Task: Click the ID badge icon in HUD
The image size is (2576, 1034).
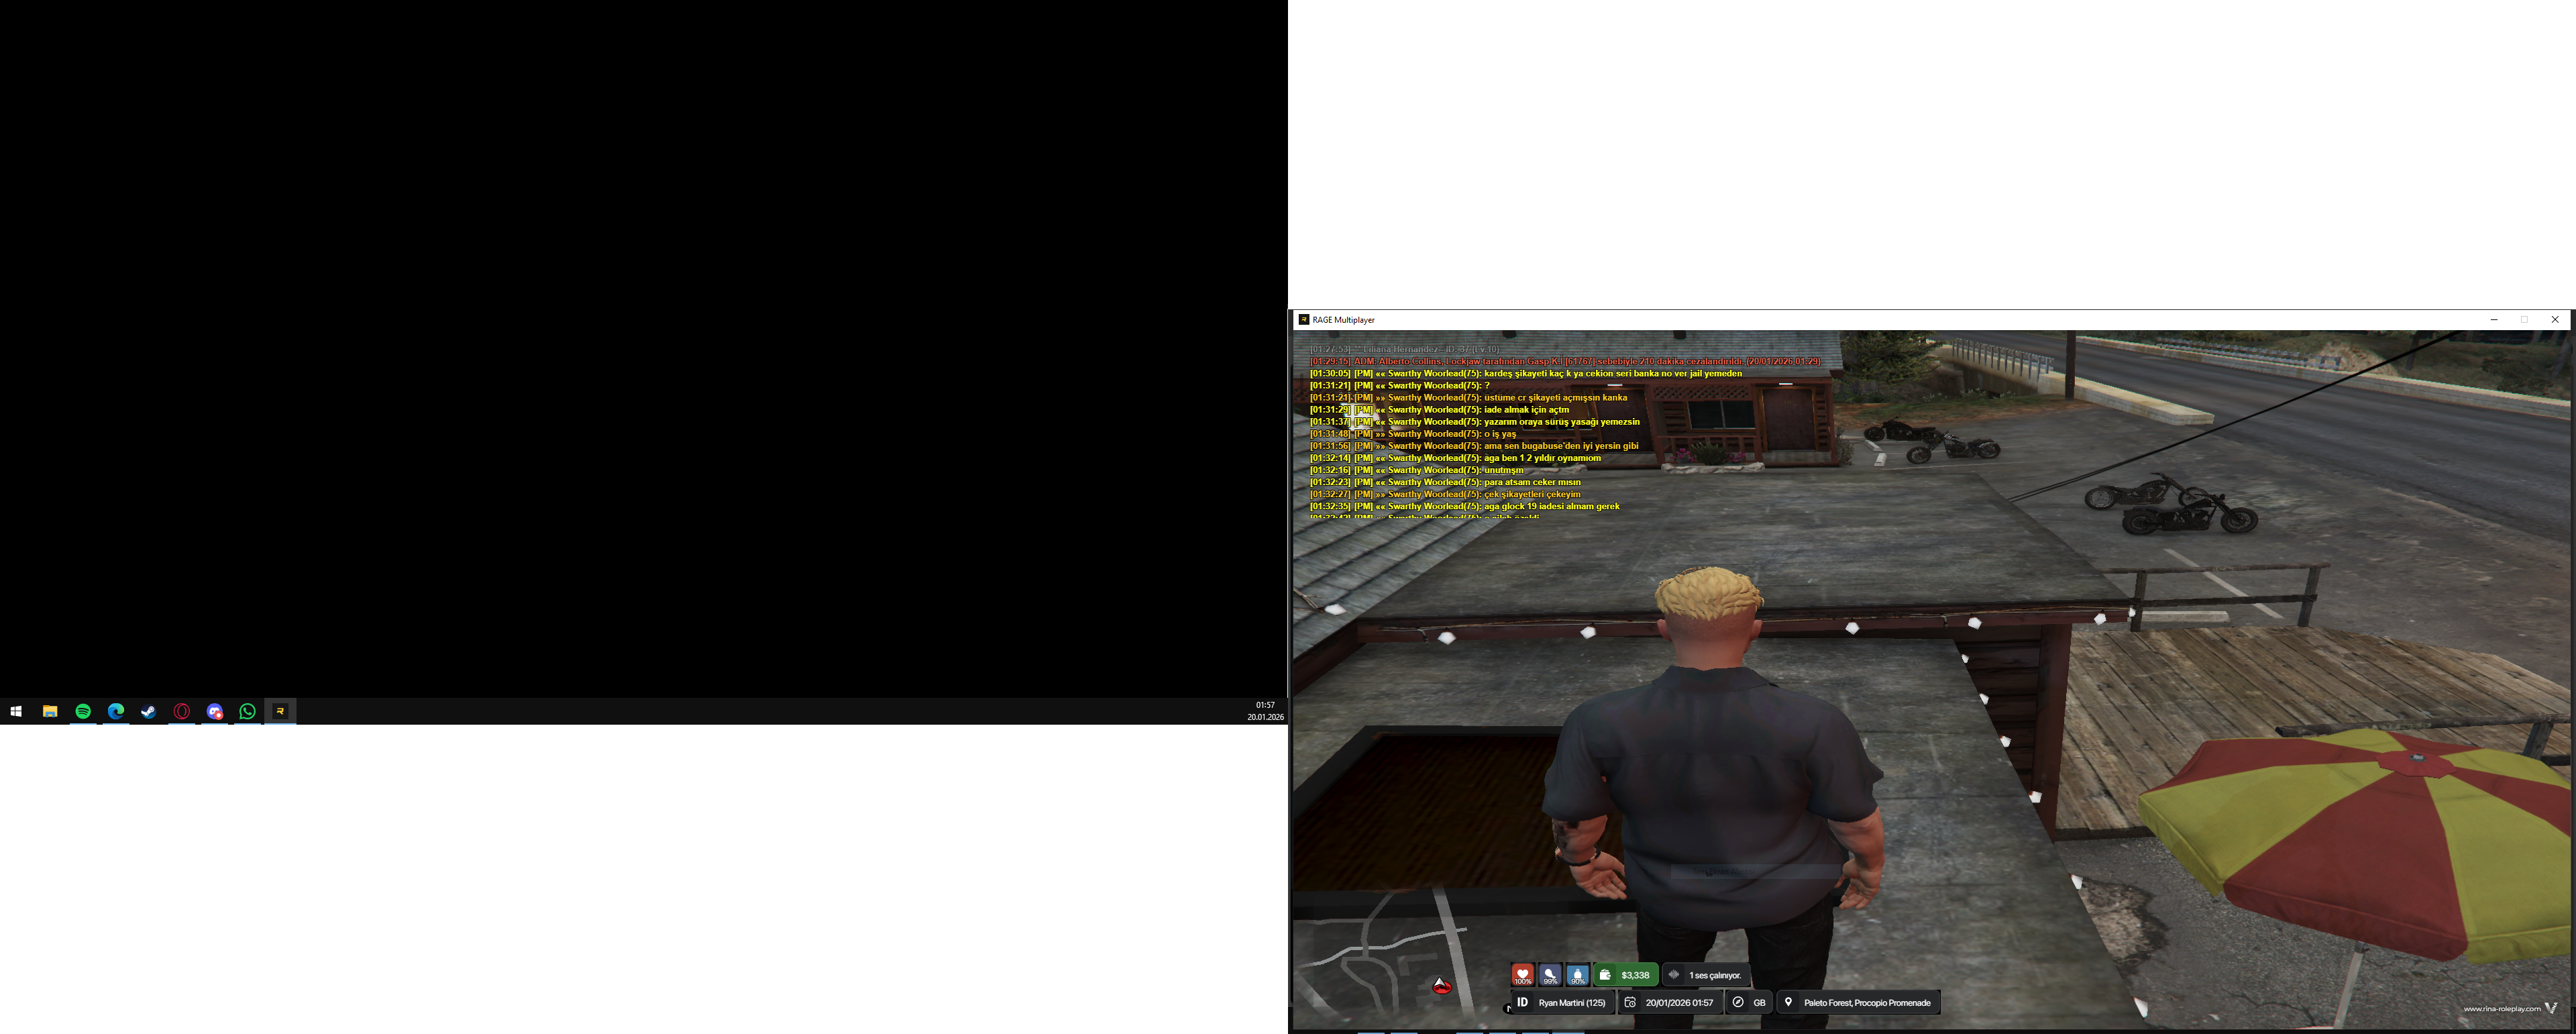Action: [x=1522, y=1002]
